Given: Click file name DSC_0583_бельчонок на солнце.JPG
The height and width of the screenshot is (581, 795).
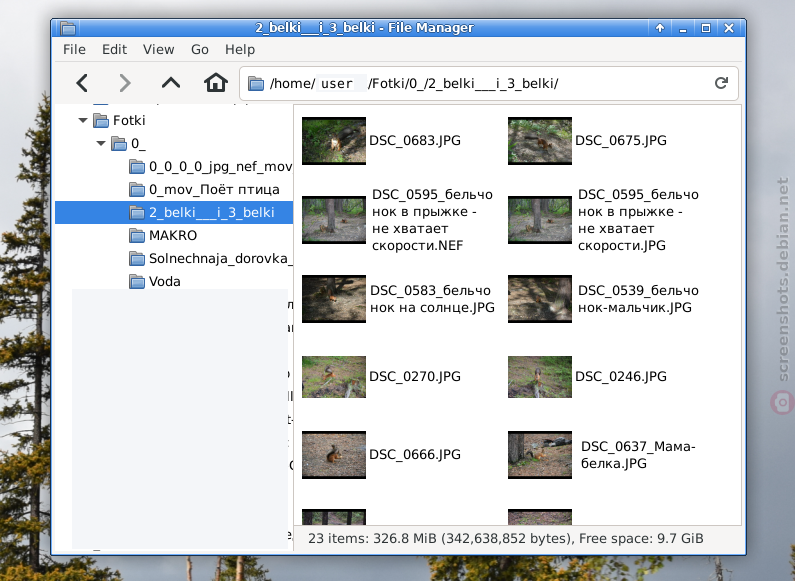Looking at the screenshot, I should (432, 299).
